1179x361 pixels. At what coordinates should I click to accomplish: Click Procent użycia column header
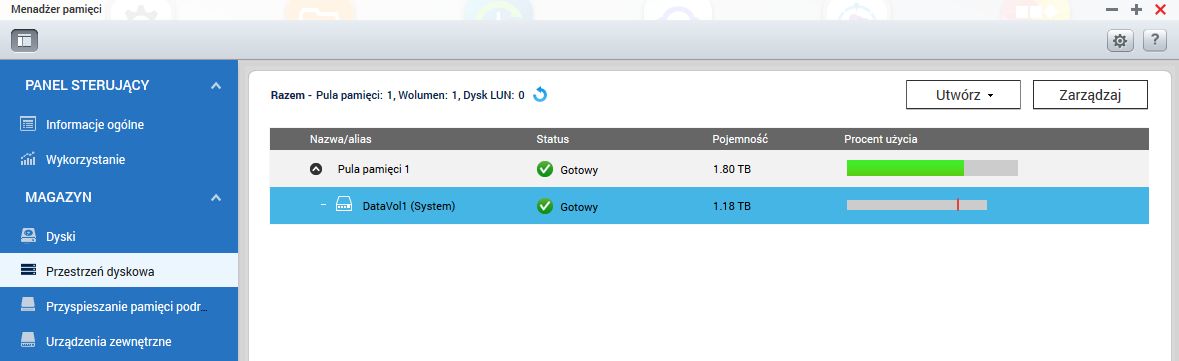tap(880, 139)
